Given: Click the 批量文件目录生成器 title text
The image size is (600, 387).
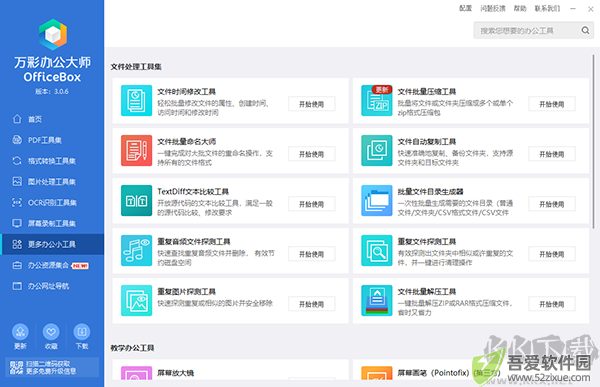Looking at the screenshot, I should [x=430, y=191].
